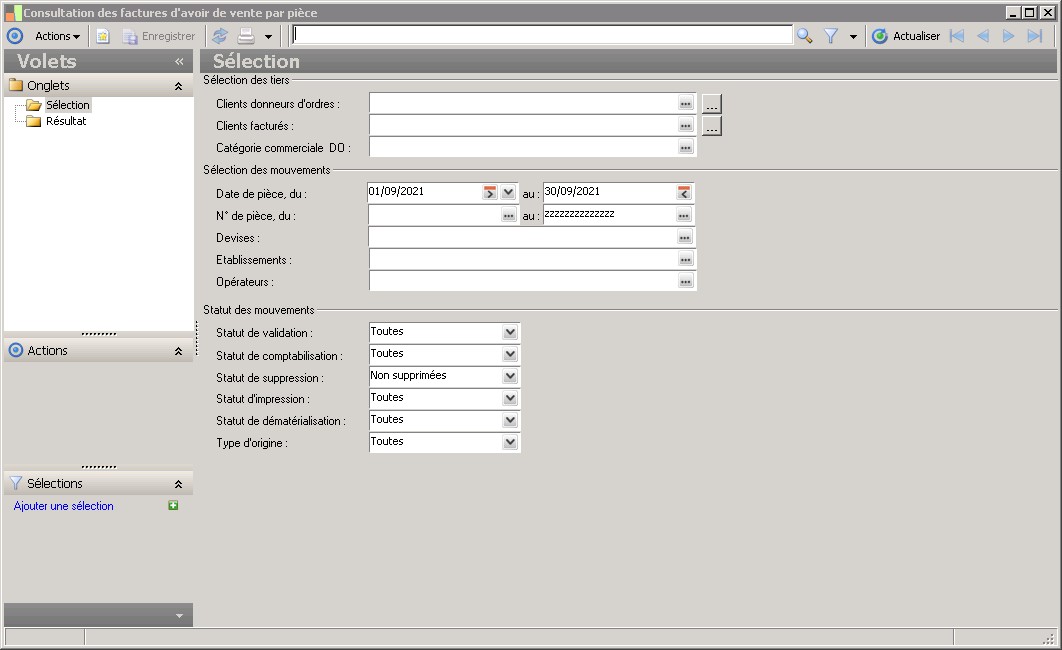Open the Statut de suppression dropdown
Screen dimensions: 1062x650
click(x=510, y=376)
